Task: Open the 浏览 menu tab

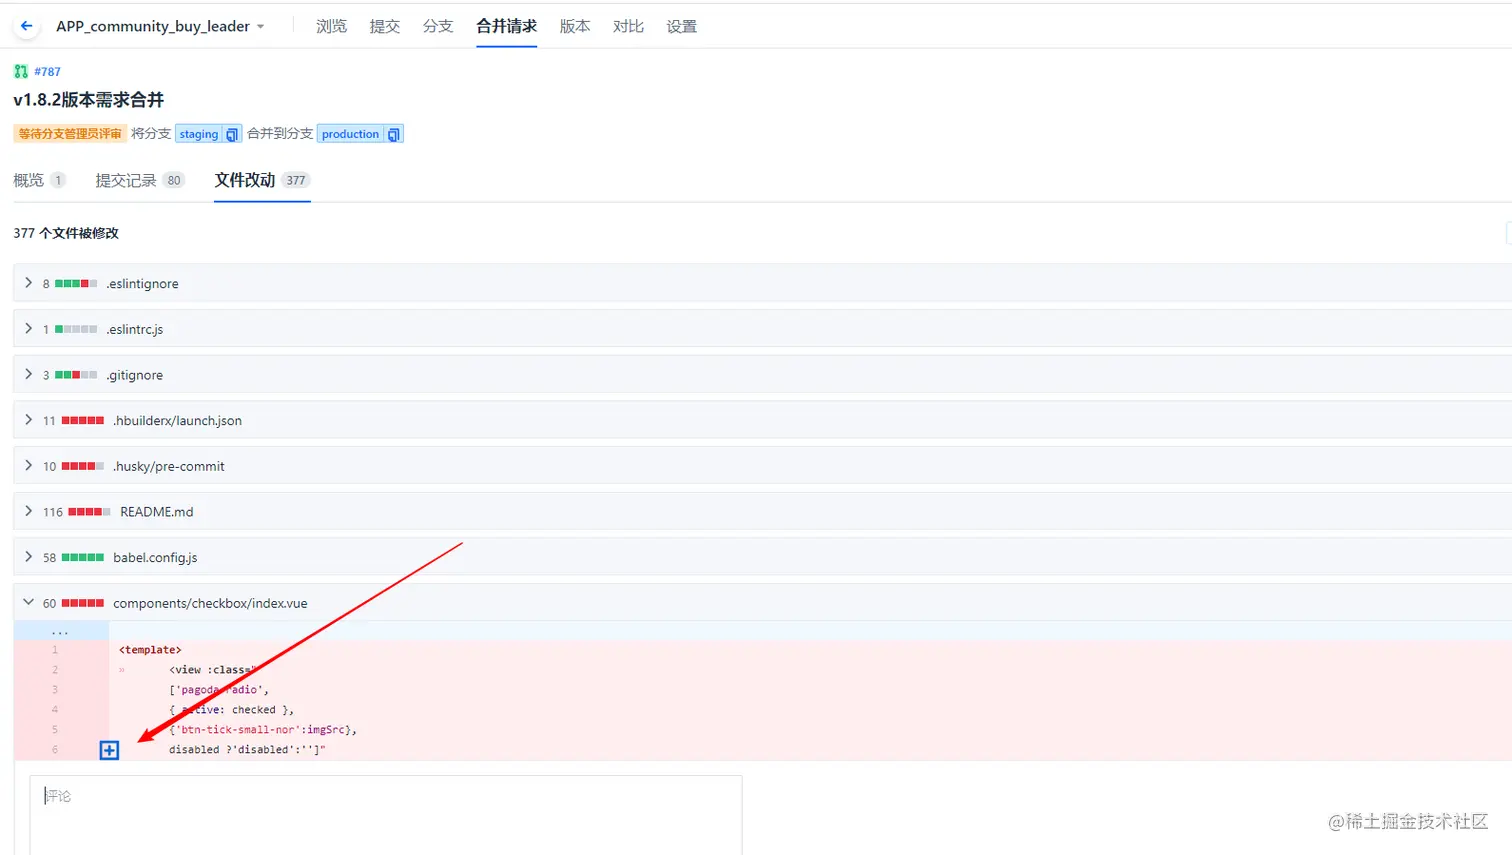Action: (331, 26)
